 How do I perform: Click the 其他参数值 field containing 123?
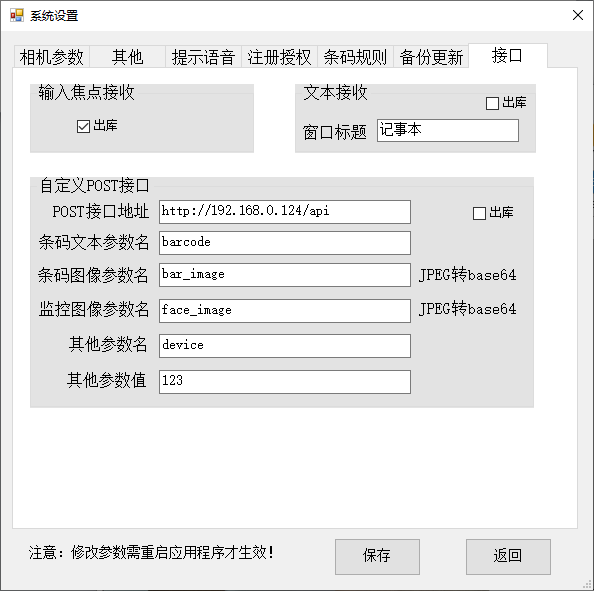285,382
